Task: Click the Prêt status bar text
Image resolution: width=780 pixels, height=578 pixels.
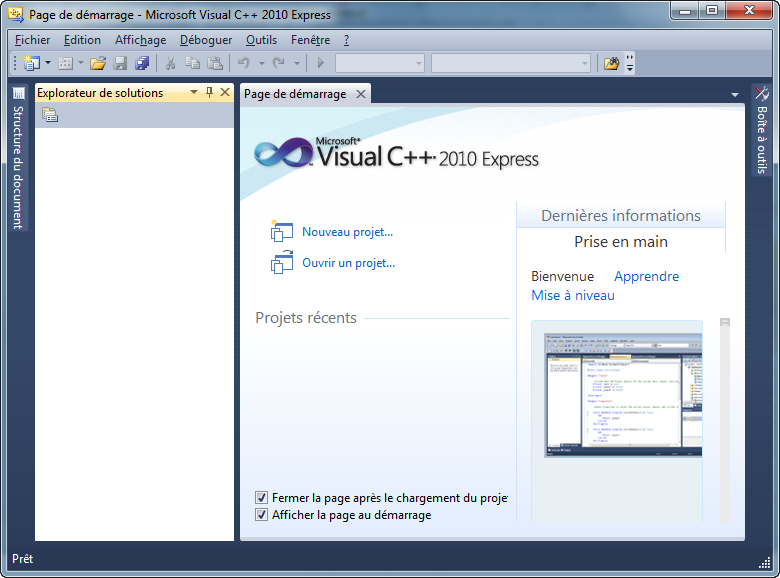Action: tap(22, 559)
